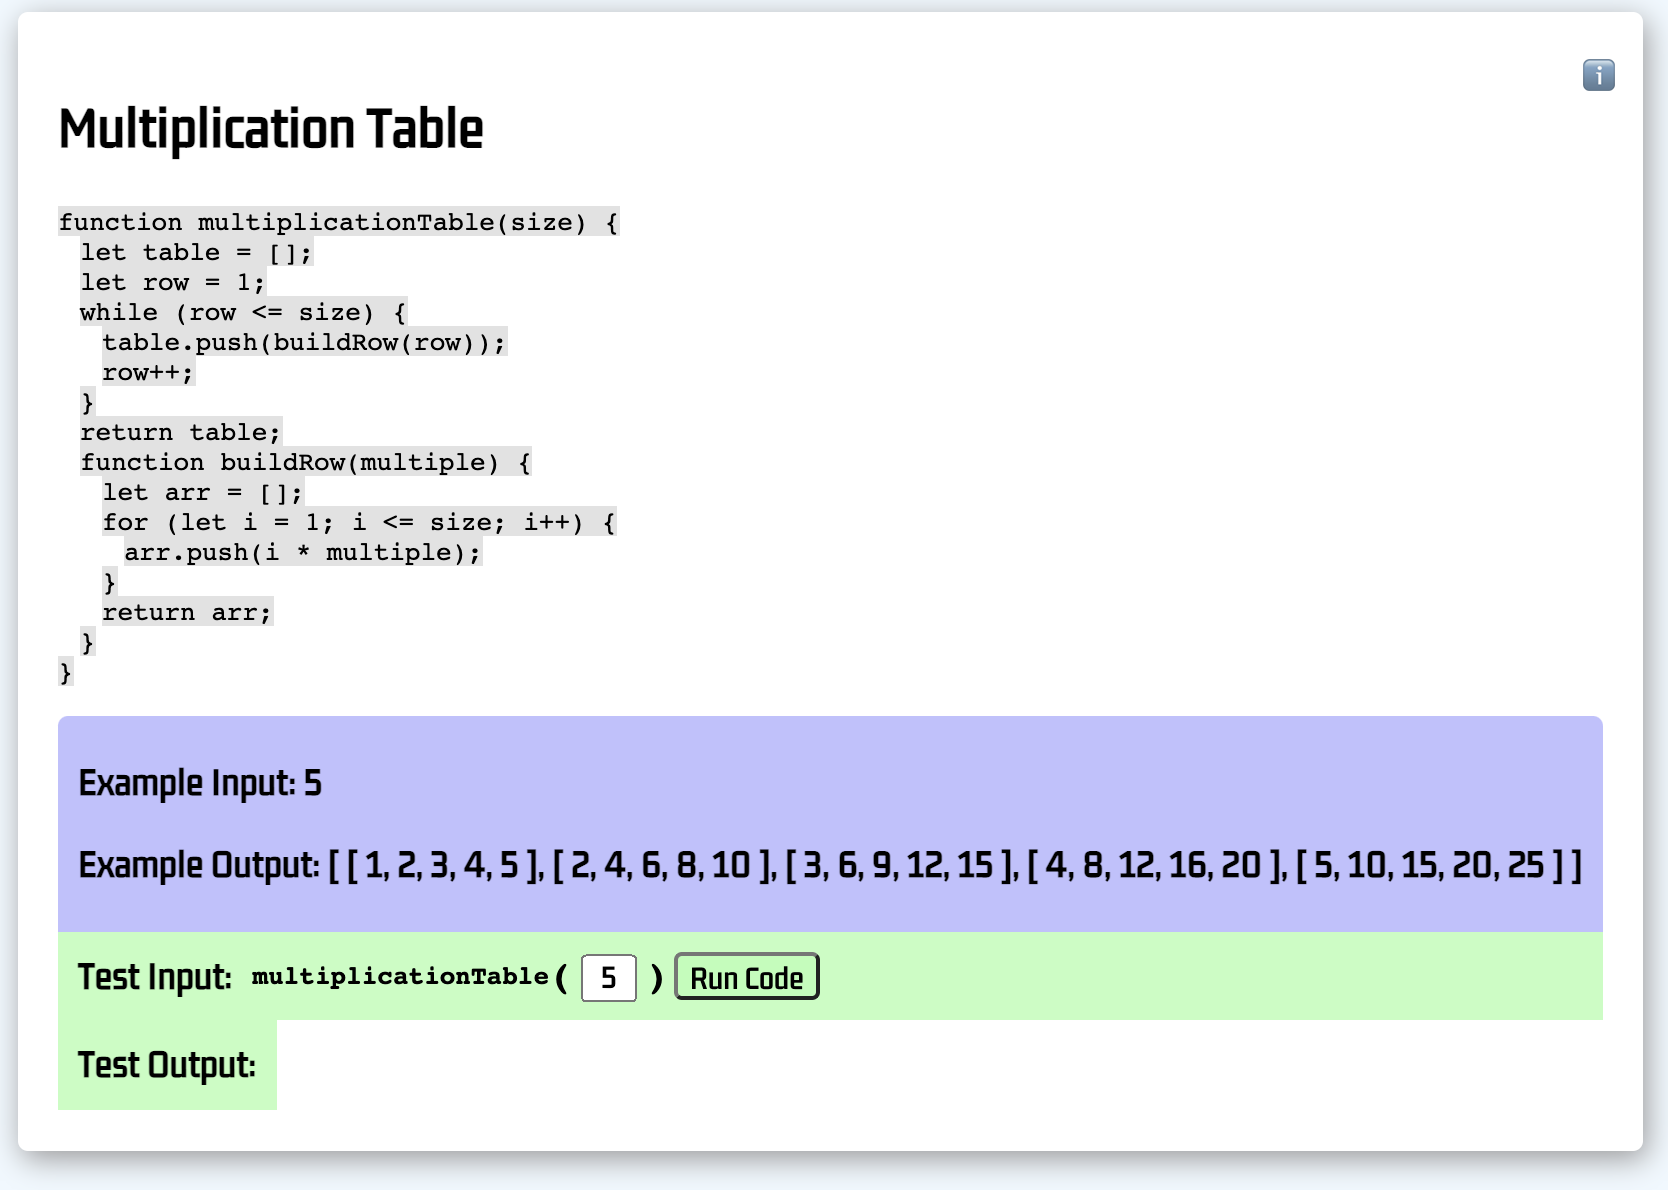Click the Multiplication Table page title
1668x1190 pixels.
click(x=270, y=128)
